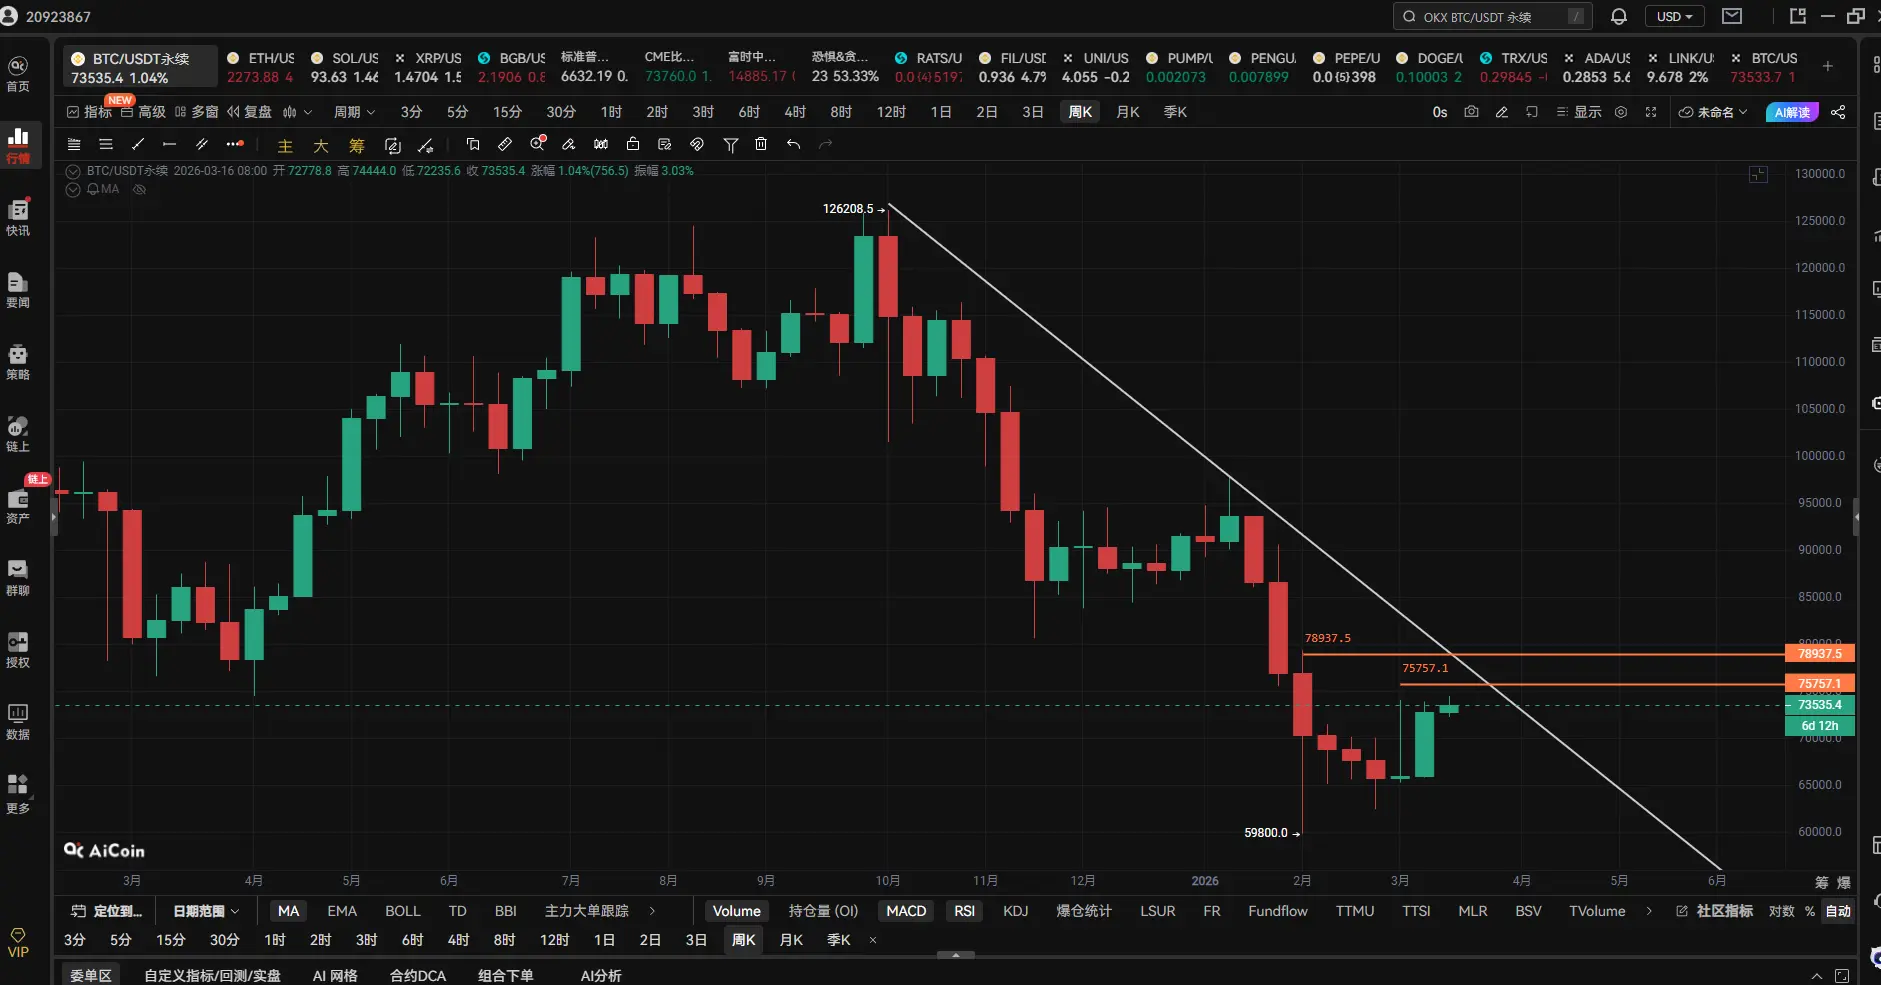Open the 策略 strategy sidebar icon
The image size is (1881, 985).
click(18, 361)
